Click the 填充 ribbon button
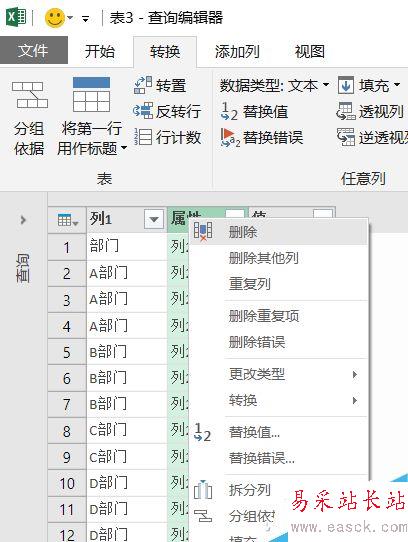Image resolution: width=408 pixels, height=542 pixels. click(x=369, y=85)
